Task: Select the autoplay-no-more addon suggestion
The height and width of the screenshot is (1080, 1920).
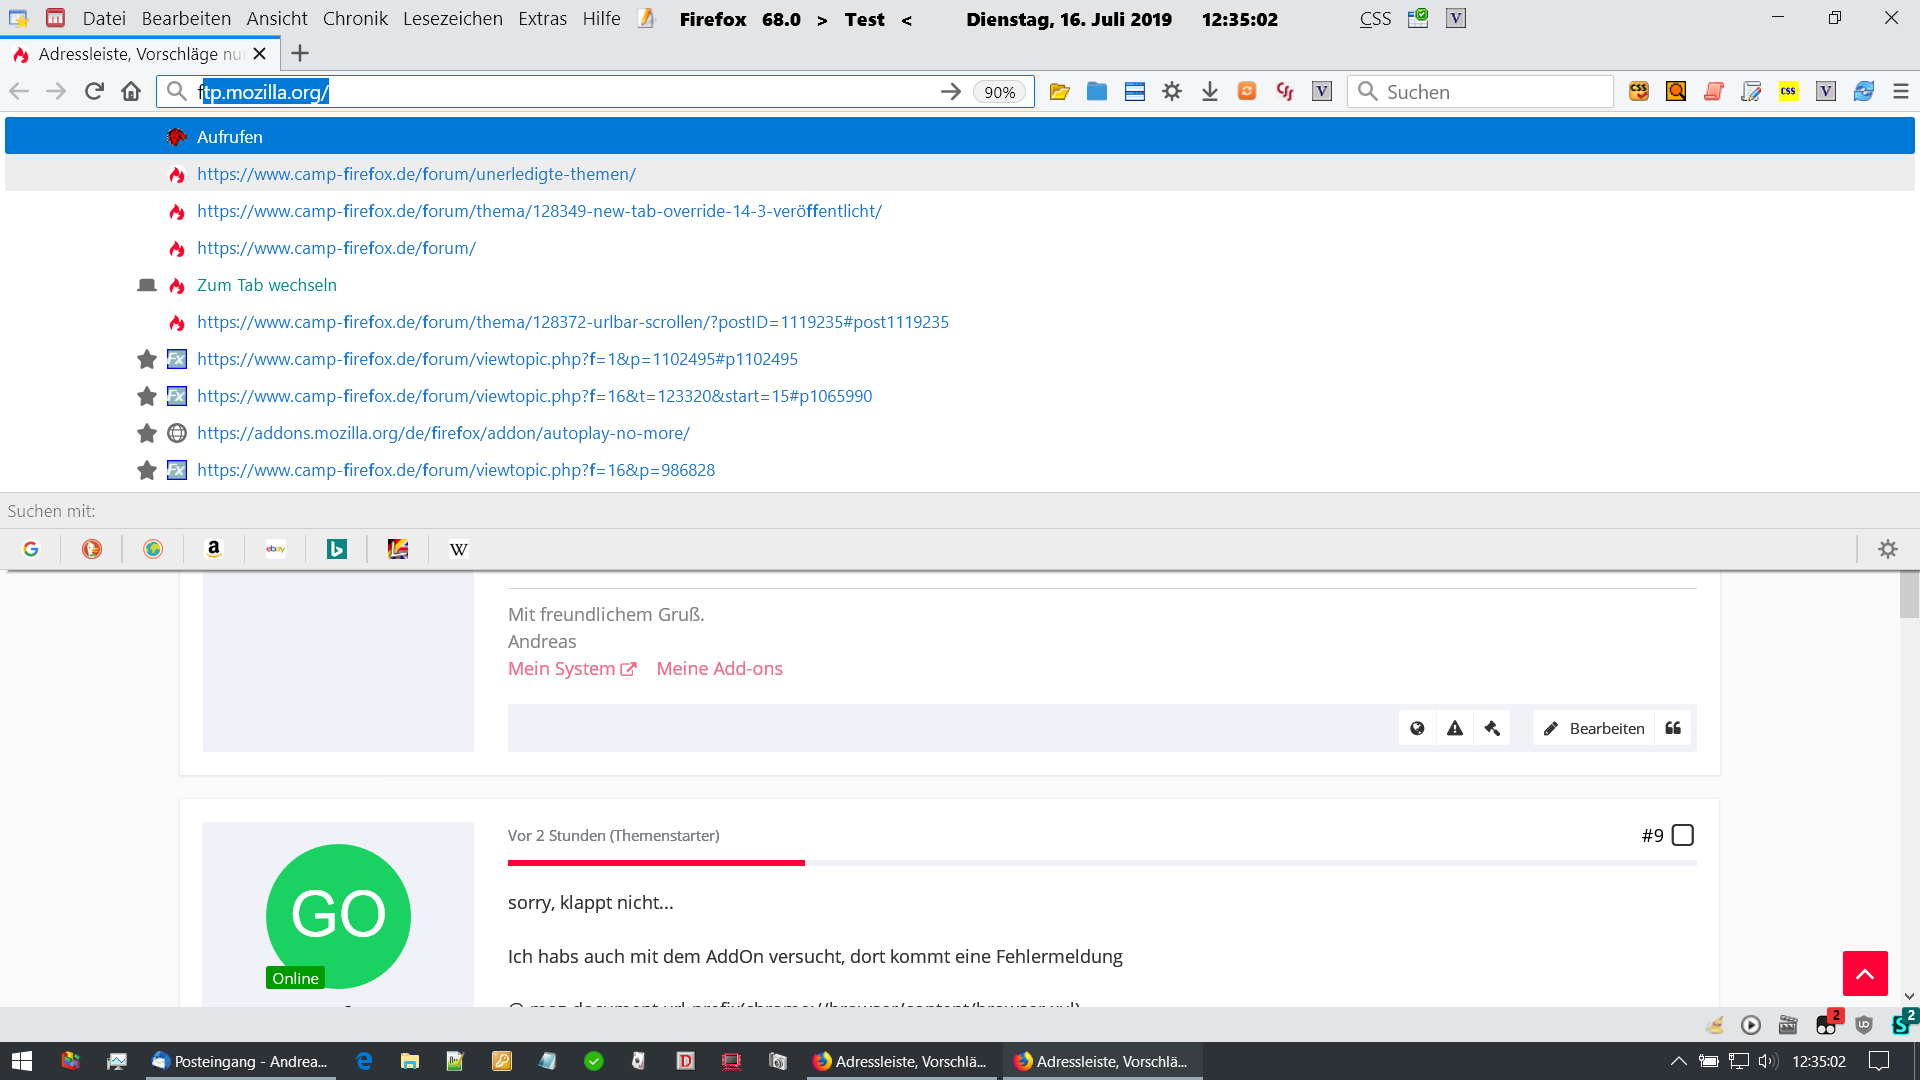Action: pos(443,433)
